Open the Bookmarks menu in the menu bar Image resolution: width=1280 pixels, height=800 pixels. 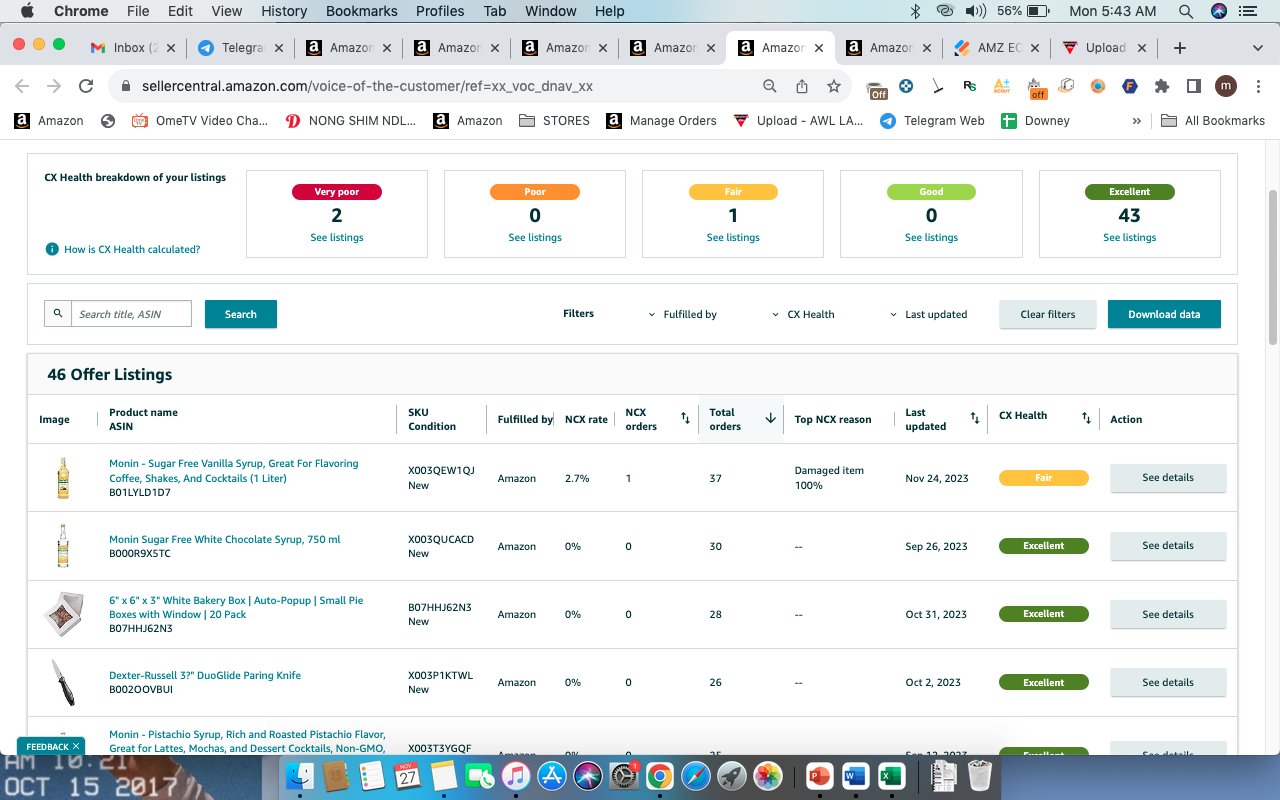(x=361, y=11)
